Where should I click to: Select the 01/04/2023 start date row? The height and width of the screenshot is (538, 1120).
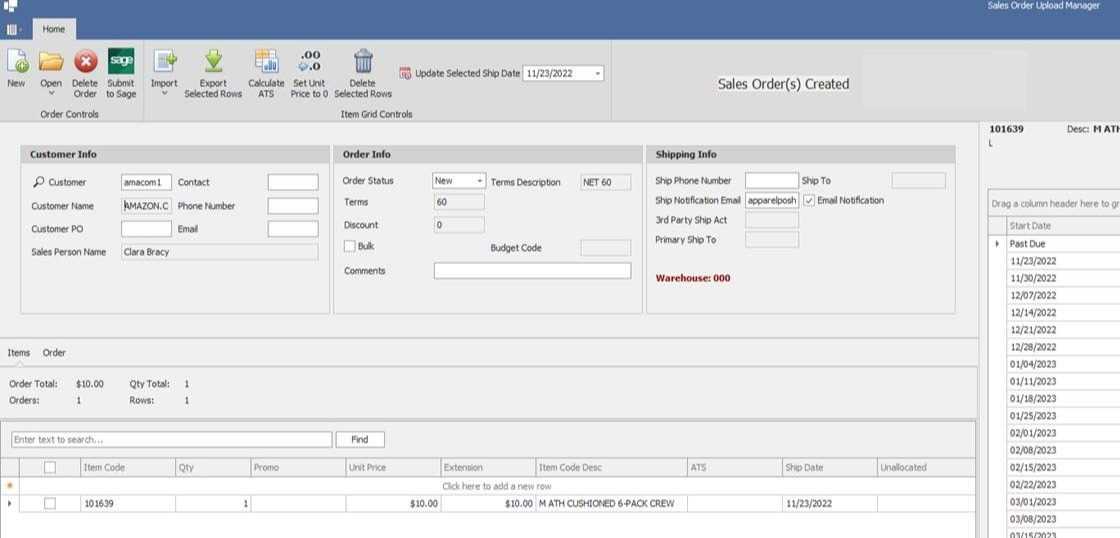click(1063, 364)
